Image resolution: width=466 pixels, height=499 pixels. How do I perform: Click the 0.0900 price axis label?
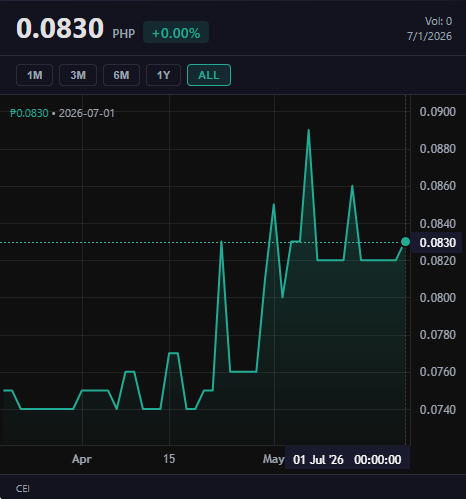438,112
